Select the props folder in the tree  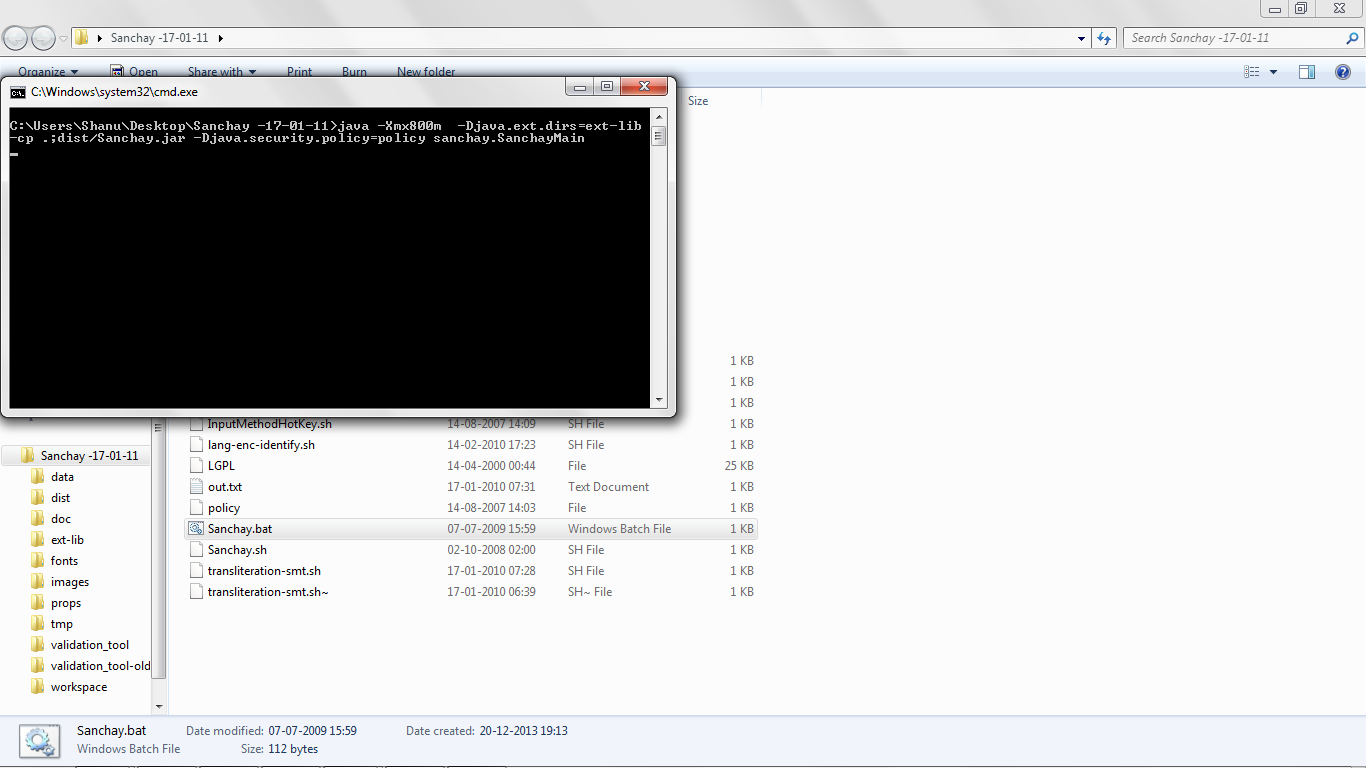point(66,603)
